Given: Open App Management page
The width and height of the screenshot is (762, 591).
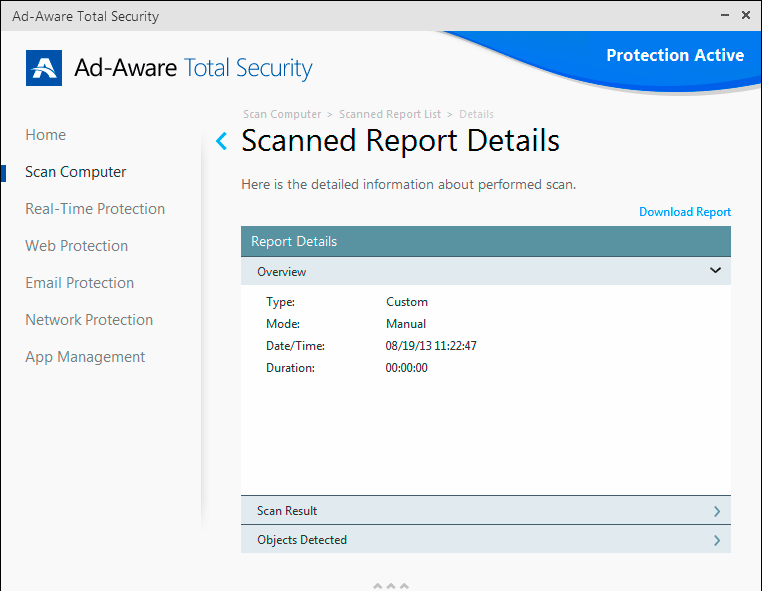Looking at the screenshot, I should [x=85, y=357].
